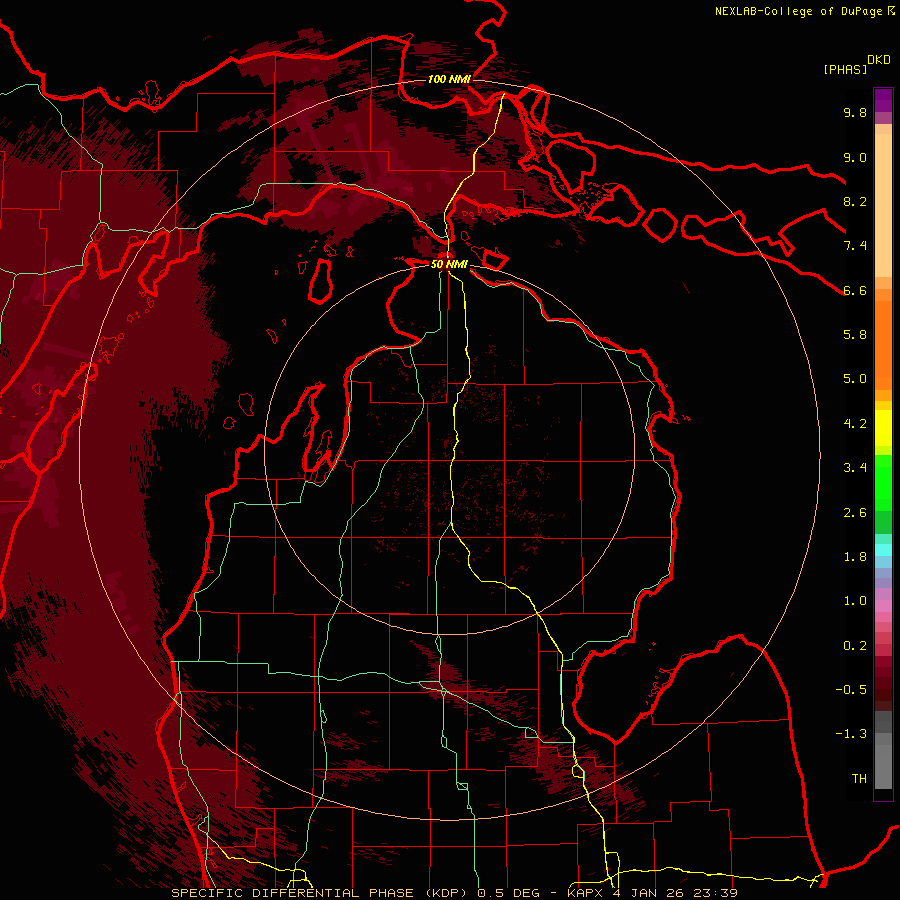Select the 8.2 legend value
This screenshot has width=900, height=900.
tap(855, 201)
